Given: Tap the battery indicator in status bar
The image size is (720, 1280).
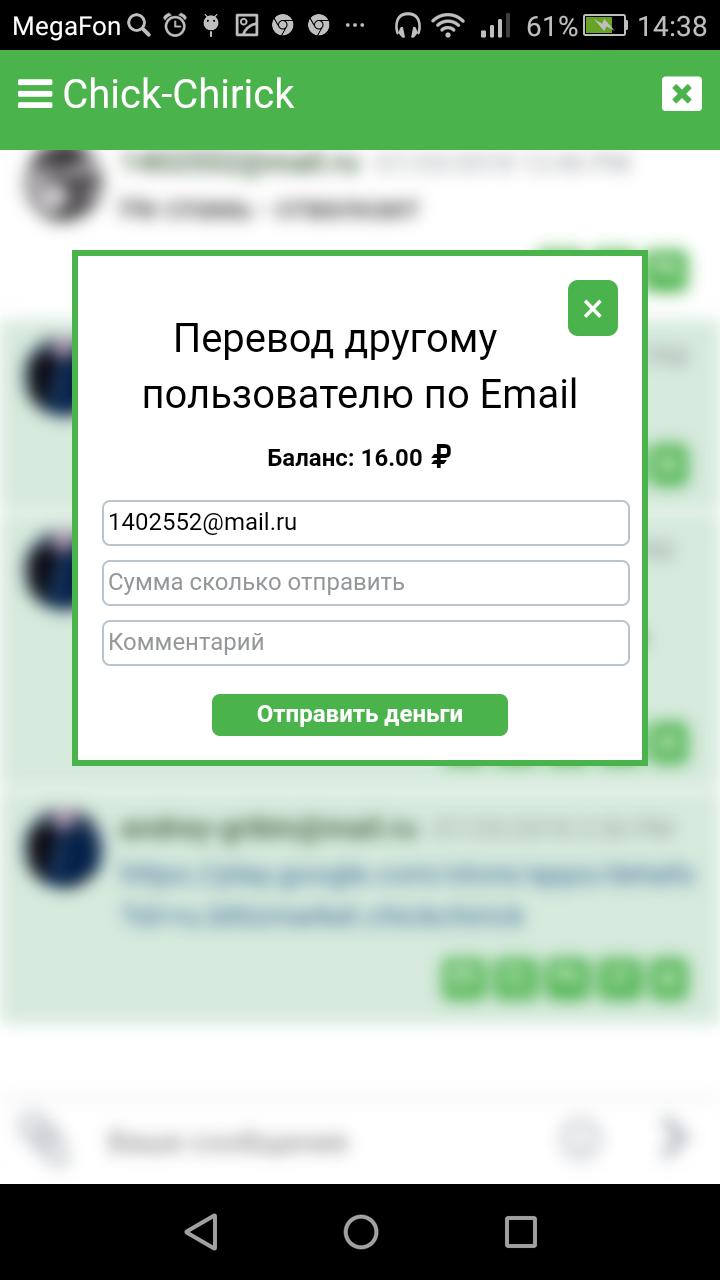Looking at the screenshot, I should [x=606, y=26].
